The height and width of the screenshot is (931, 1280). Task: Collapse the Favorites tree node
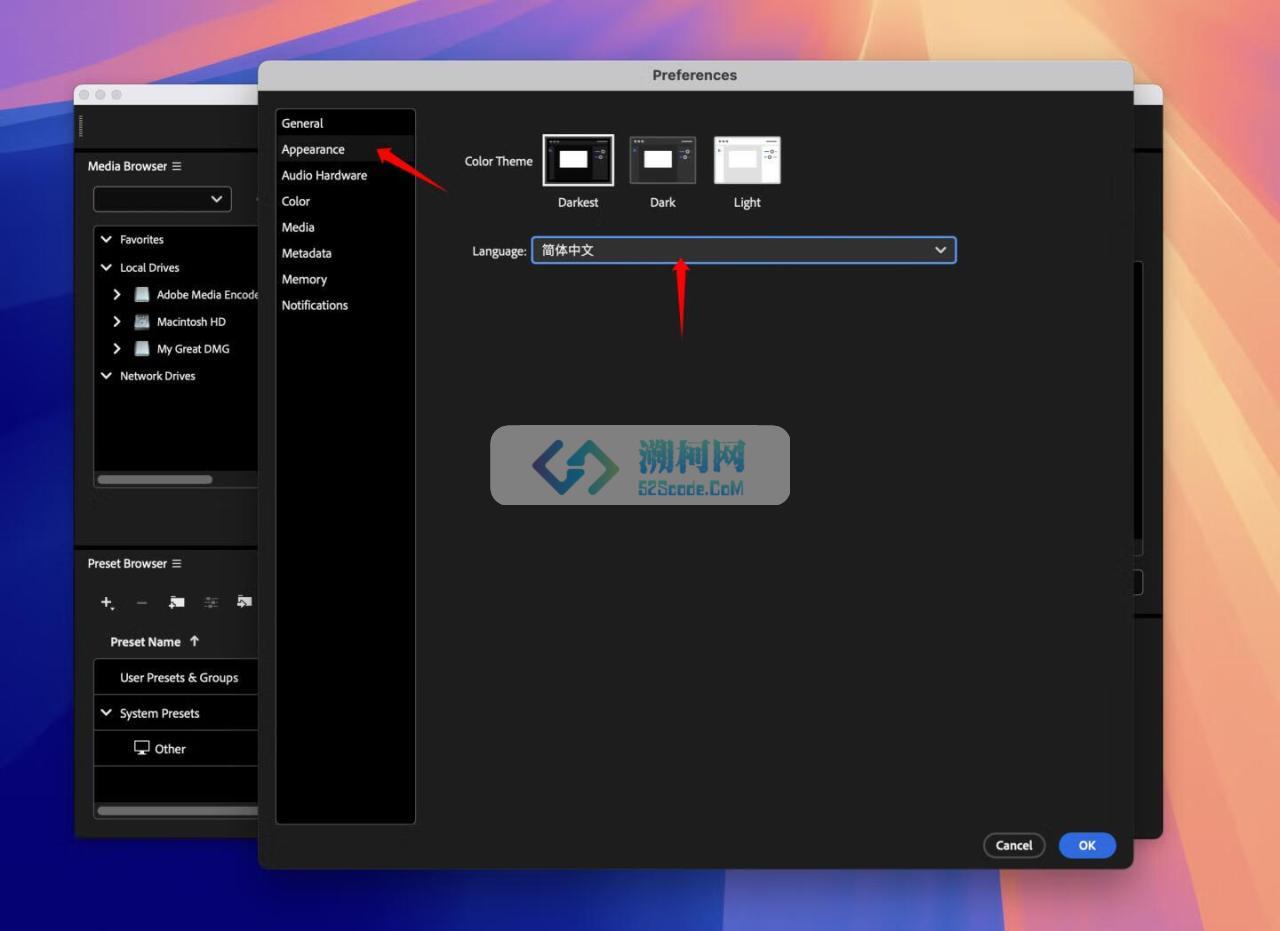click(106, 239)
